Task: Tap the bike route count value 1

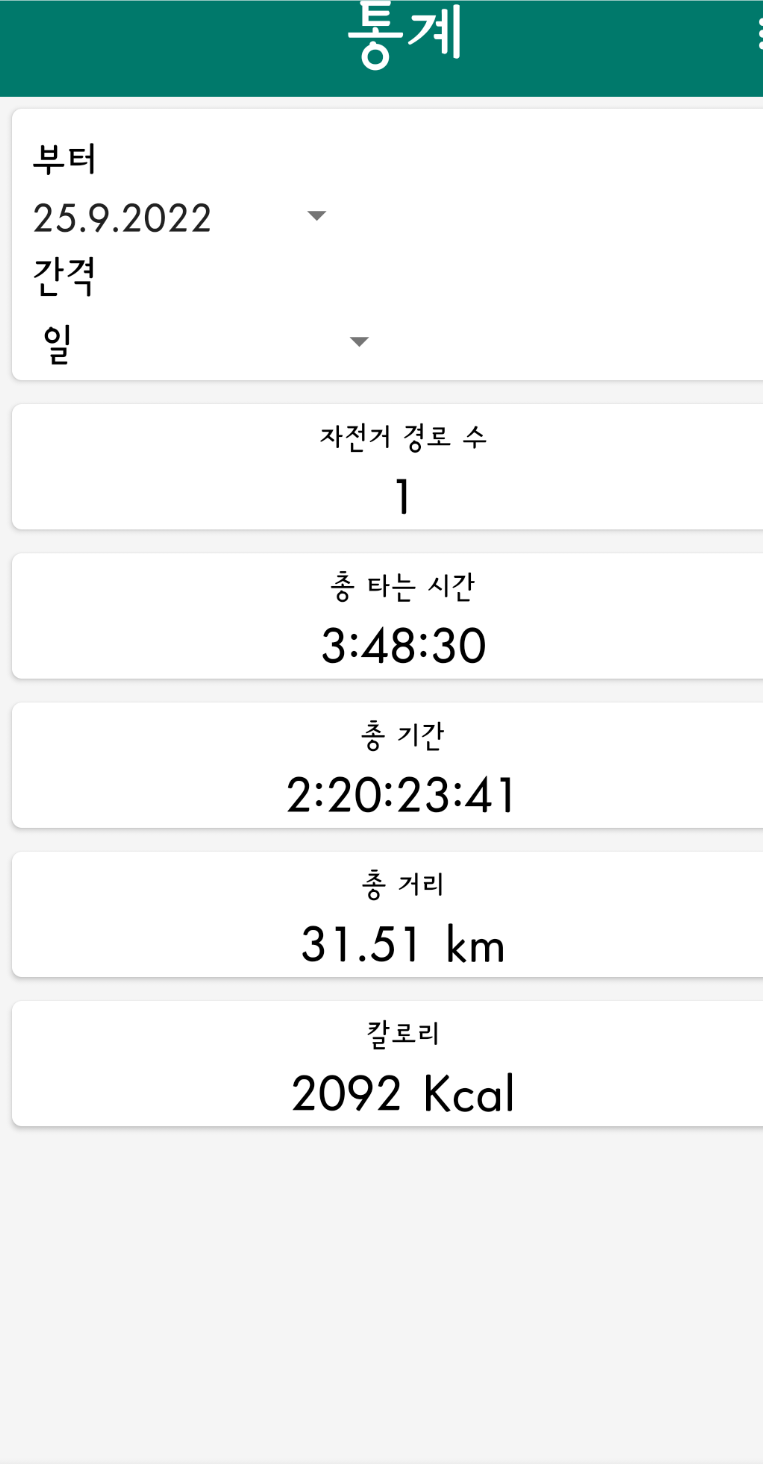Action: click(x=403, y=497)
